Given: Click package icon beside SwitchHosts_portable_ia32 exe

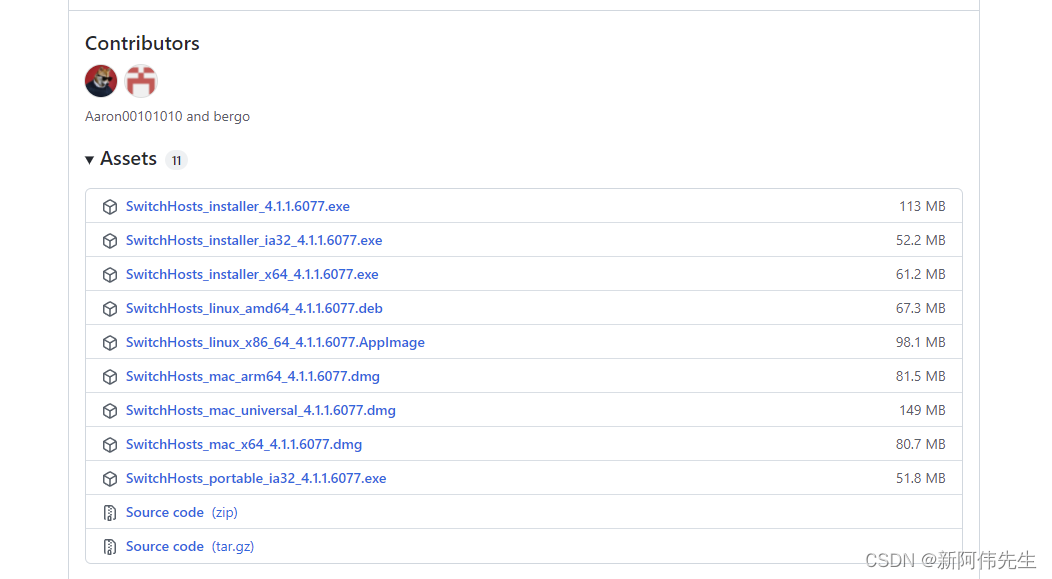Looking at the screenshot, I should (x=110, y=479).
